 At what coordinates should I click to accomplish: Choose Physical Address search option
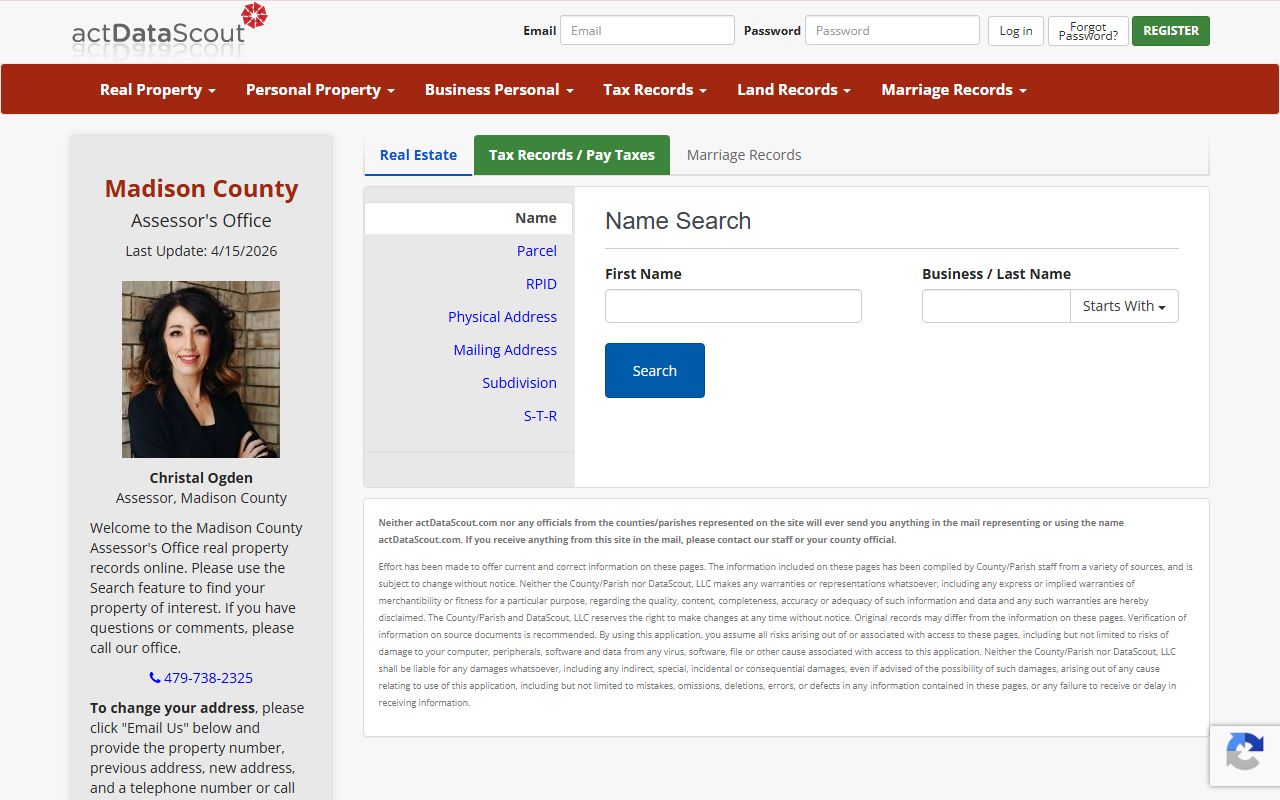pyautogui.click(x=502, y=317)
